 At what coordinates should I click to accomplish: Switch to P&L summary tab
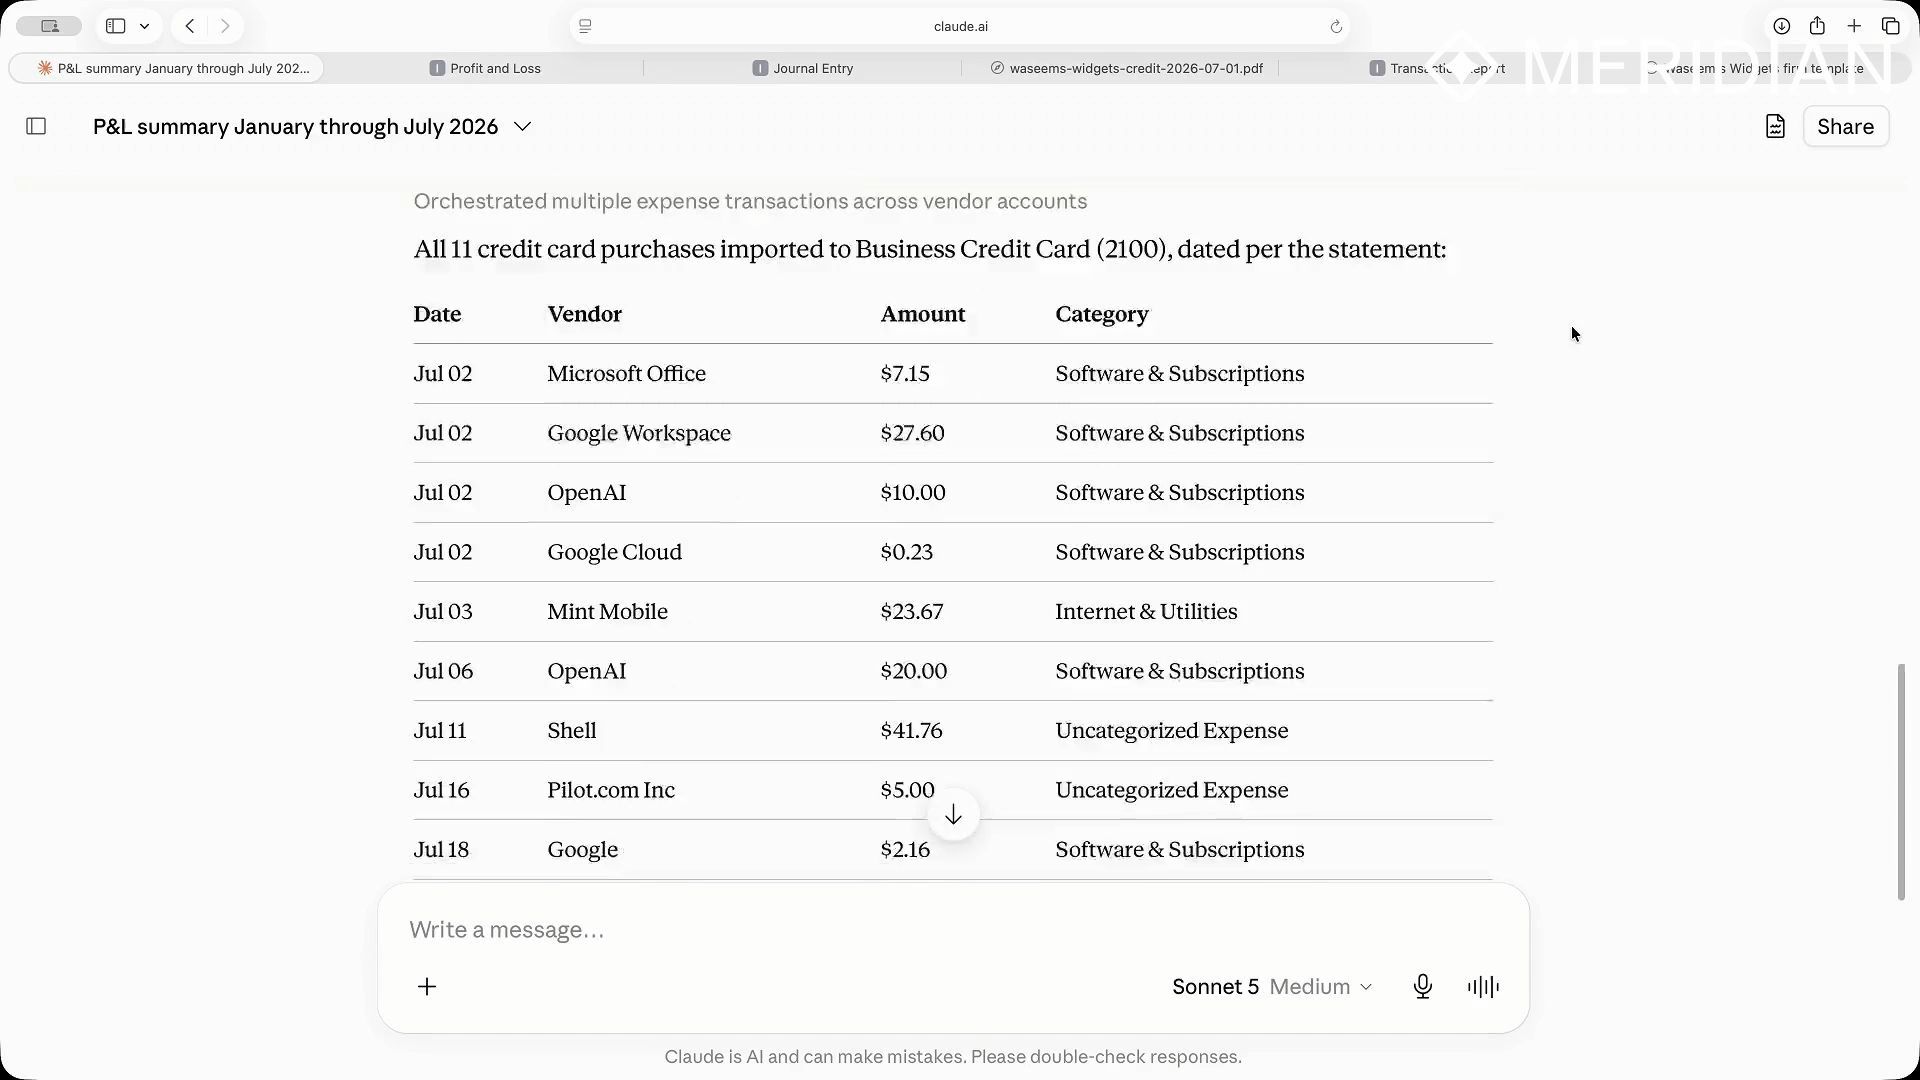coord(166,68)
